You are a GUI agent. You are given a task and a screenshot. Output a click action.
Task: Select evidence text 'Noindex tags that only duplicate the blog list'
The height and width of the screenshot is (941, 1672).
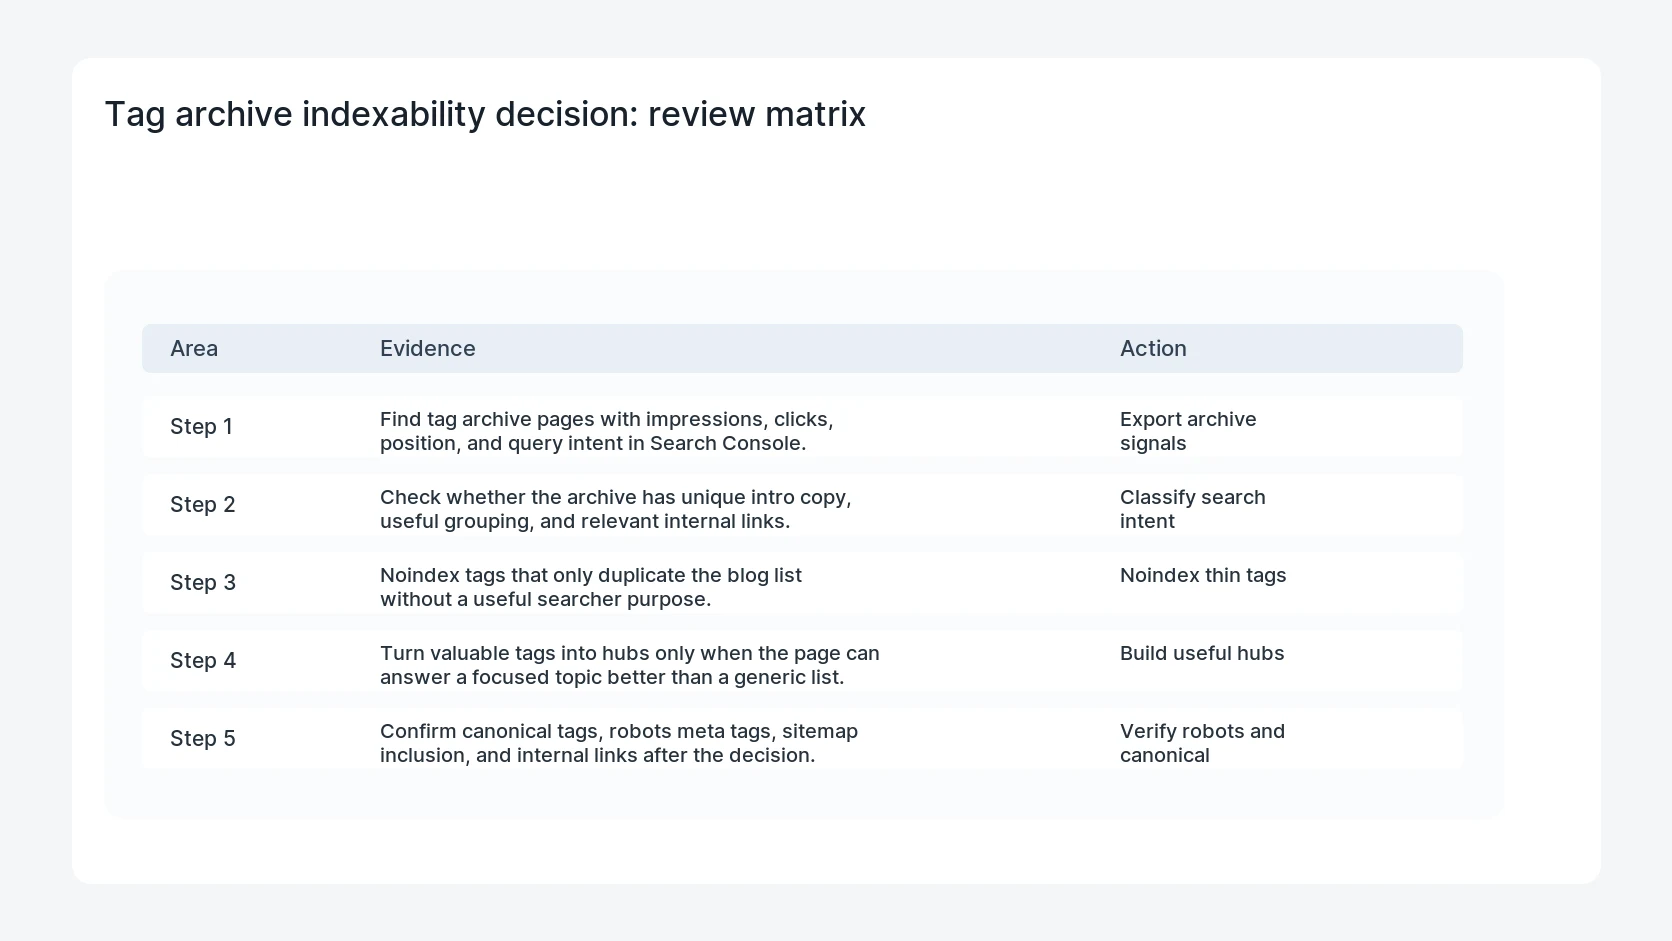point(591,575)
